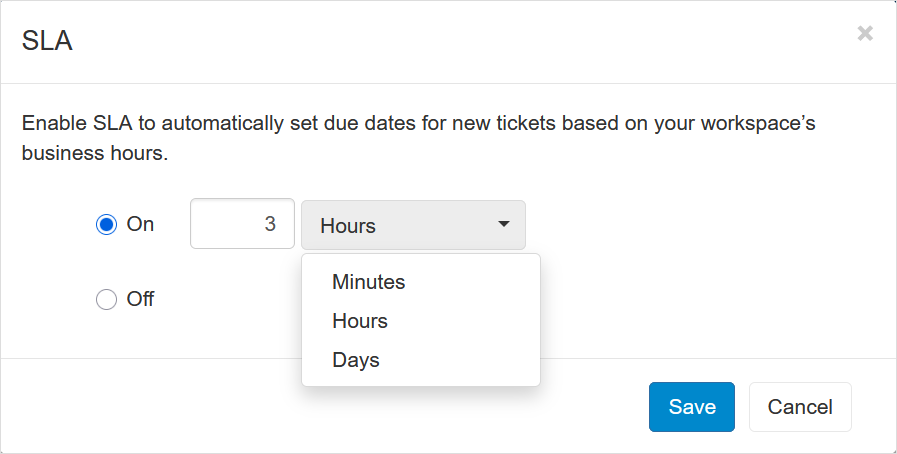Viewport: 897px width, 454px height.
Task: Select the Off radio button
Action: 106,299
